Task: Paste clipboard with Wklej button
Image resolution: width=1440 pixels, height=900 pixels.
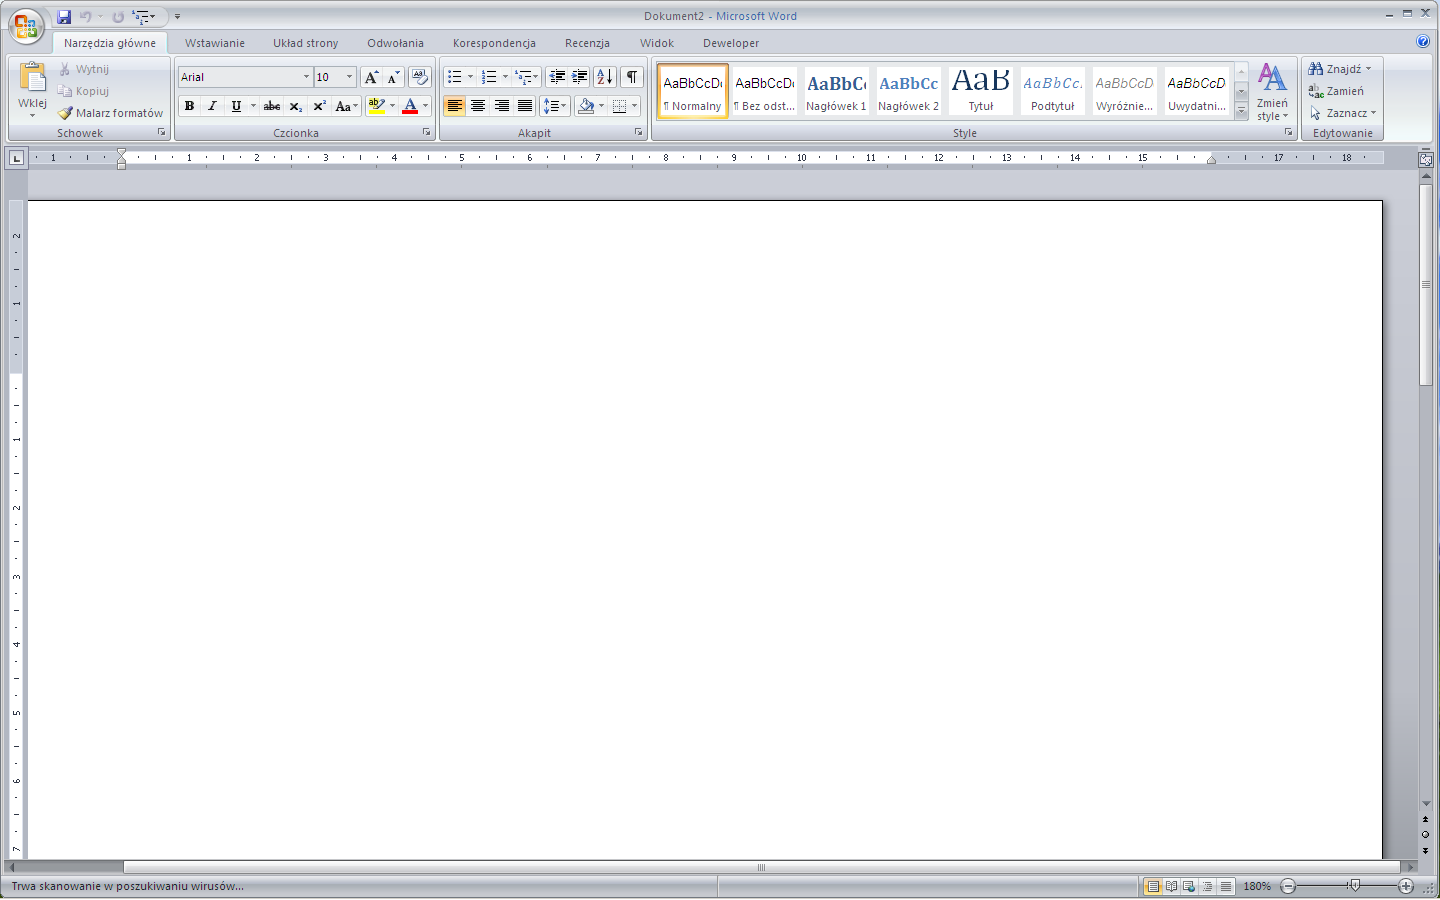Action: tap(32, 90)
